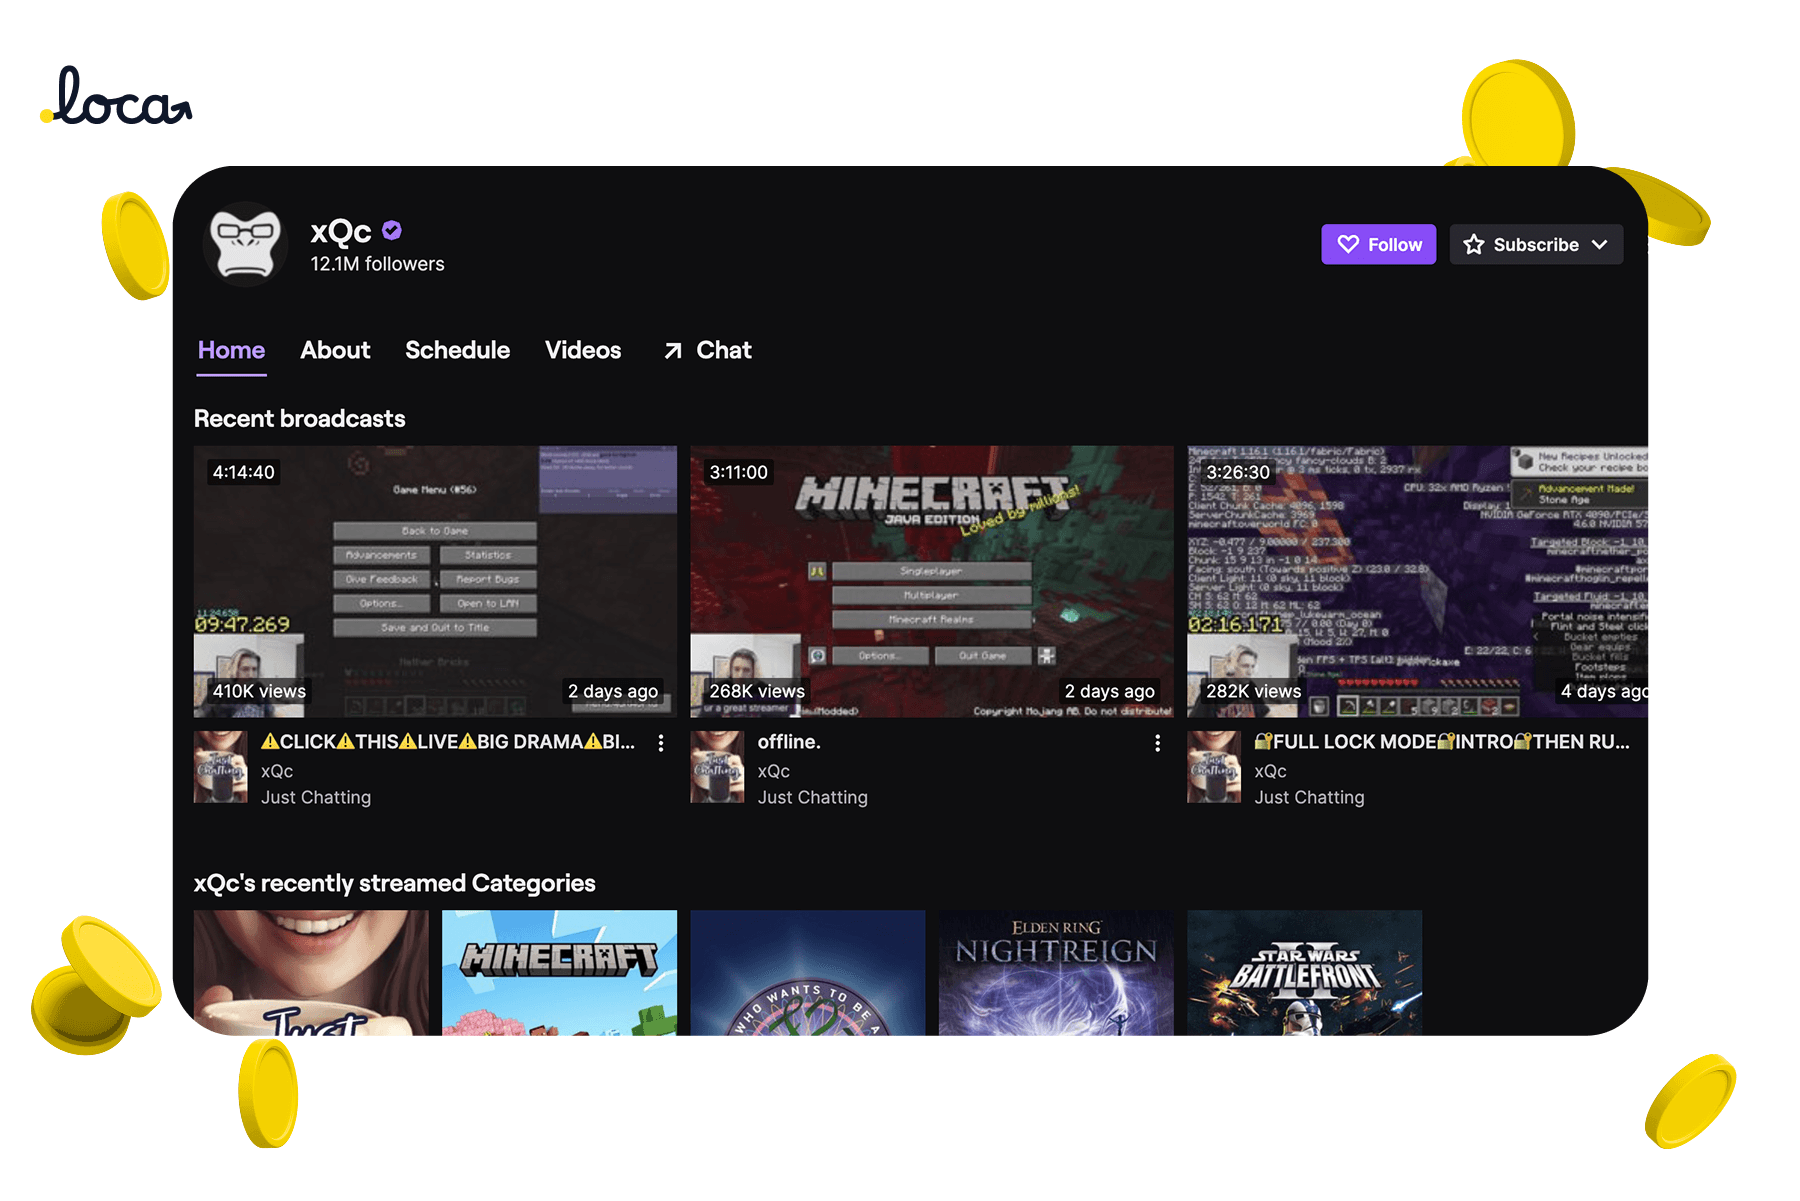Play the 4:14:40 broadcast thumbnail
Viewport: 1800px width, 1201px height.
(x=435, y=581)
